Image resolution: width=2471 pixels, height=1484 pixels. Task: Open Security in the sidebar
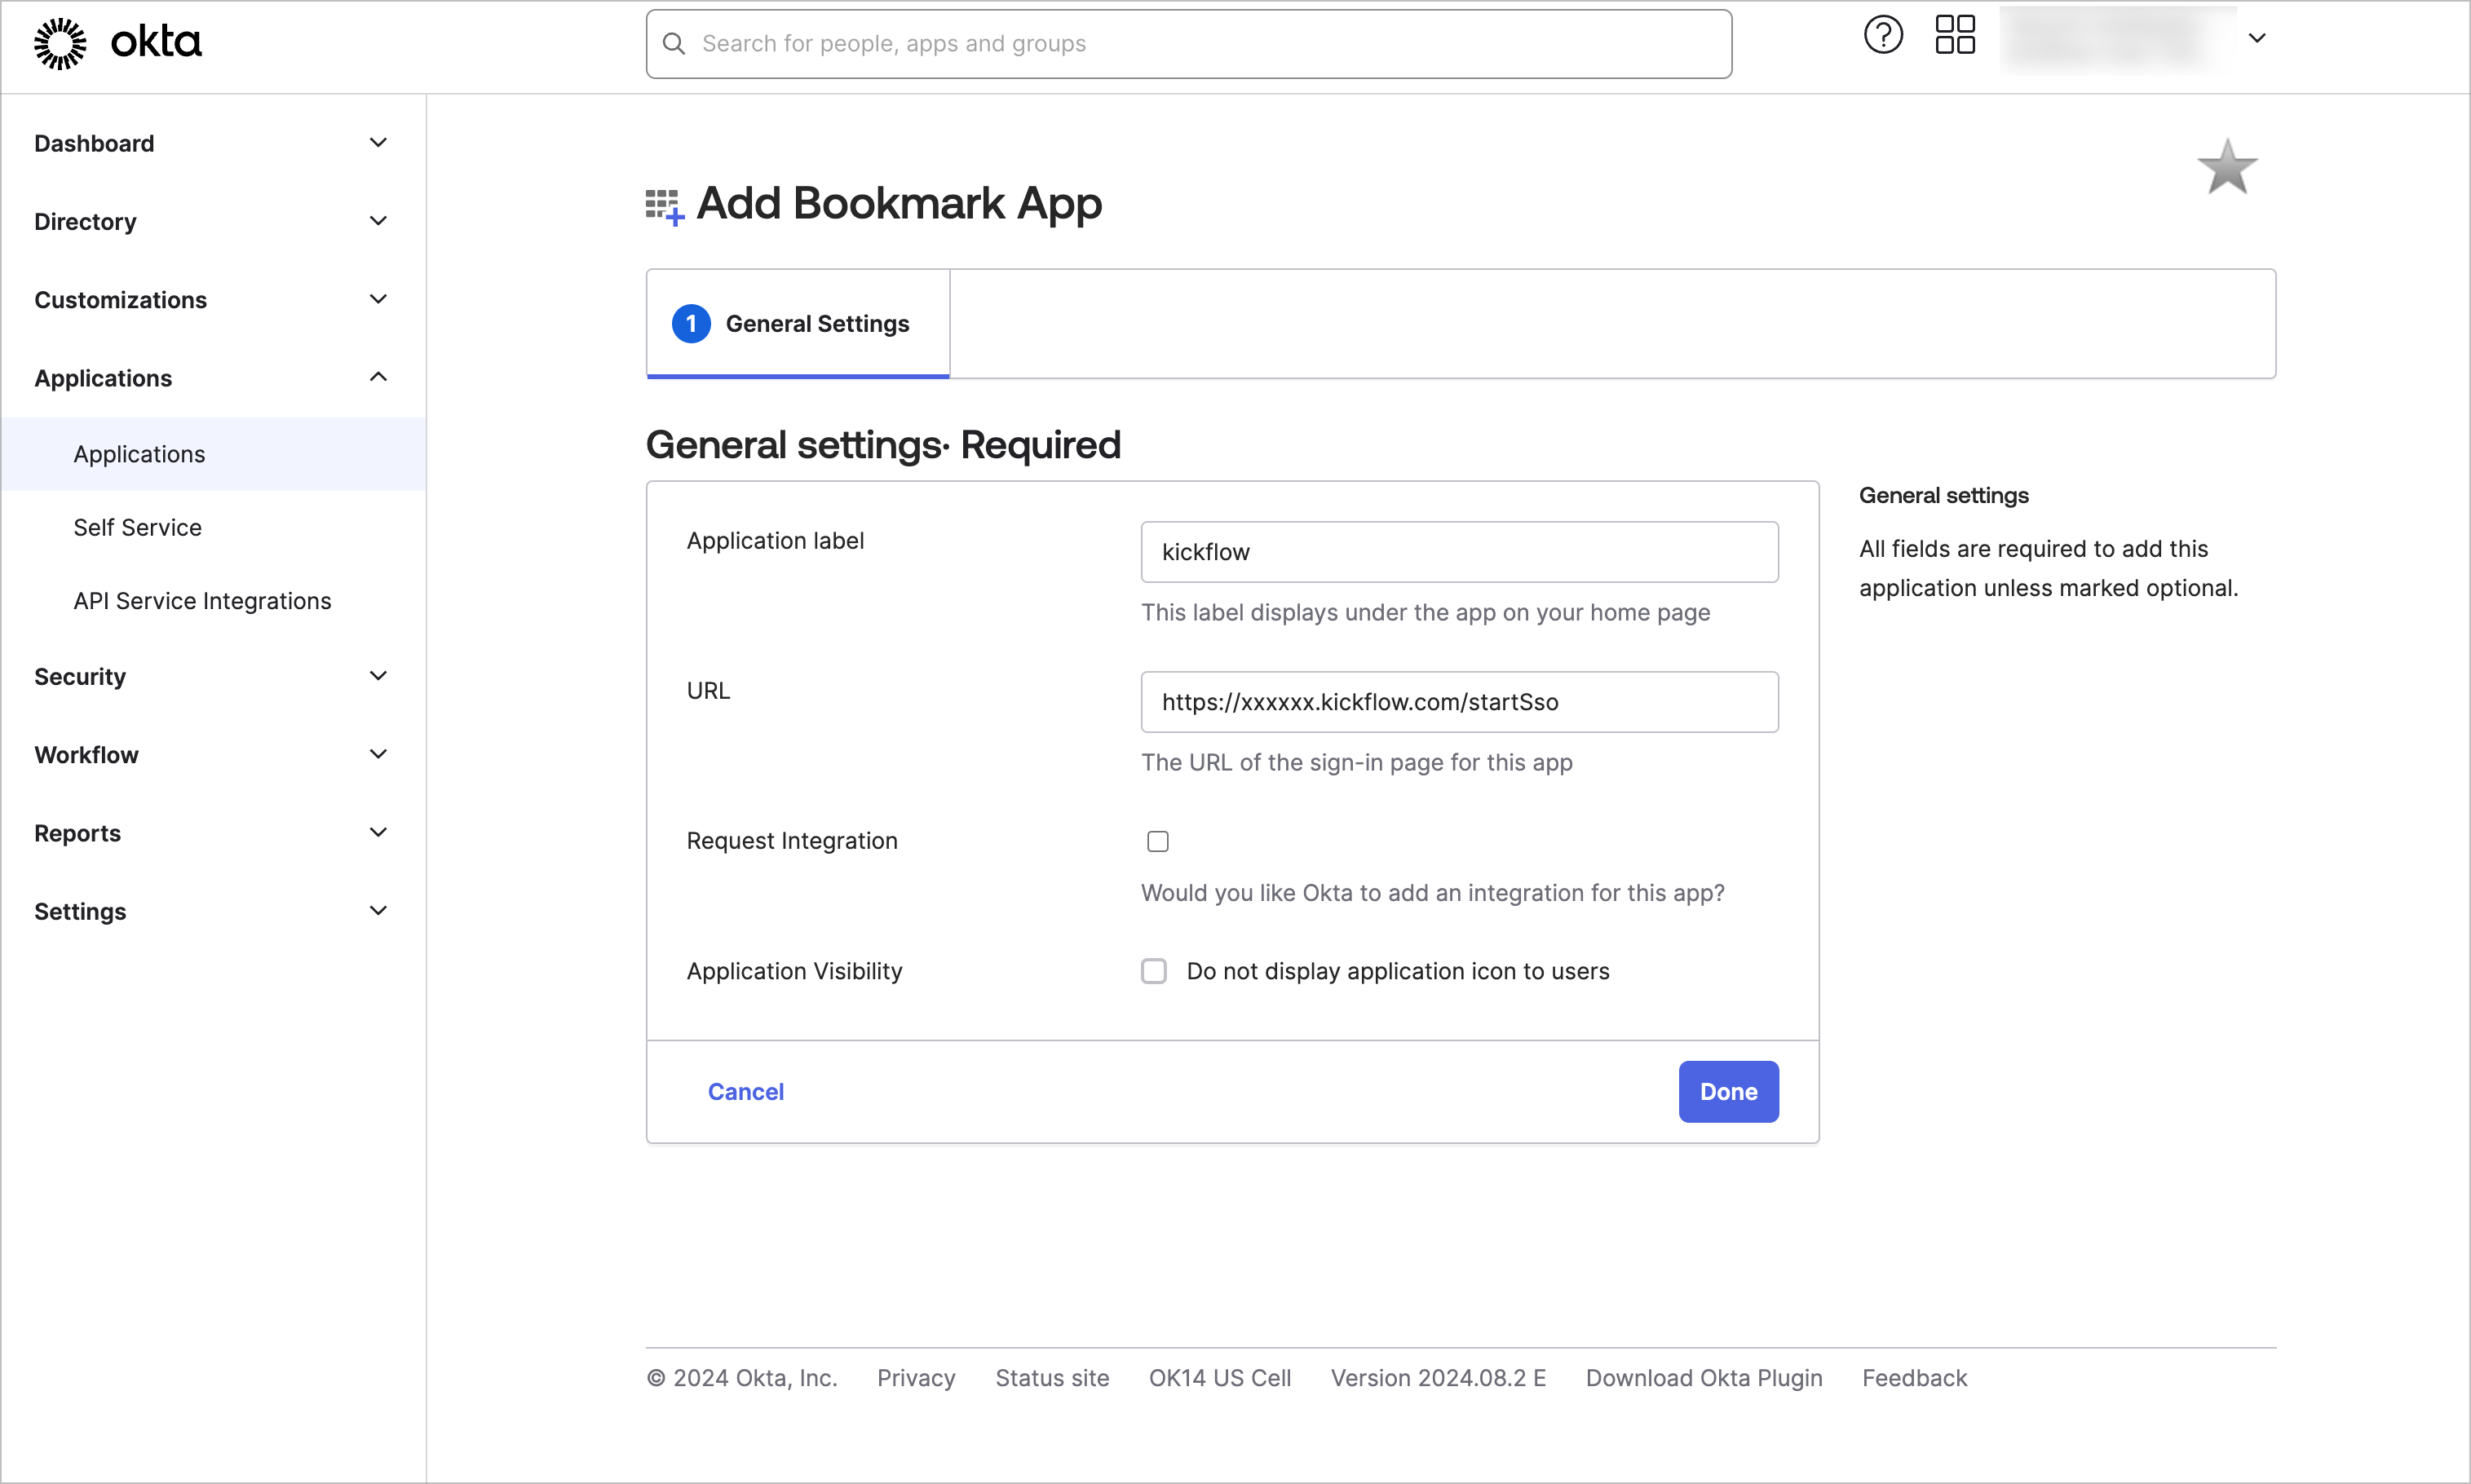80,676
